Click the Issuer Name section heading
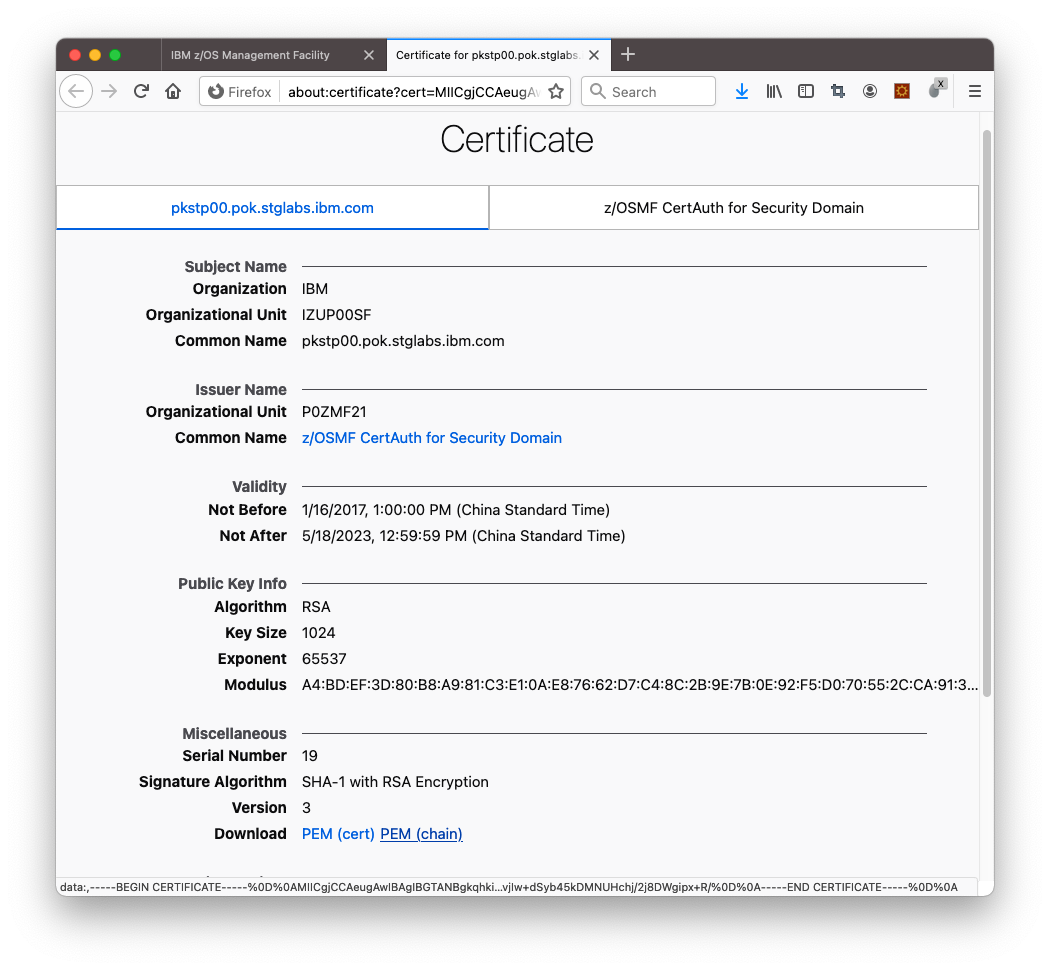 [240, 390]
